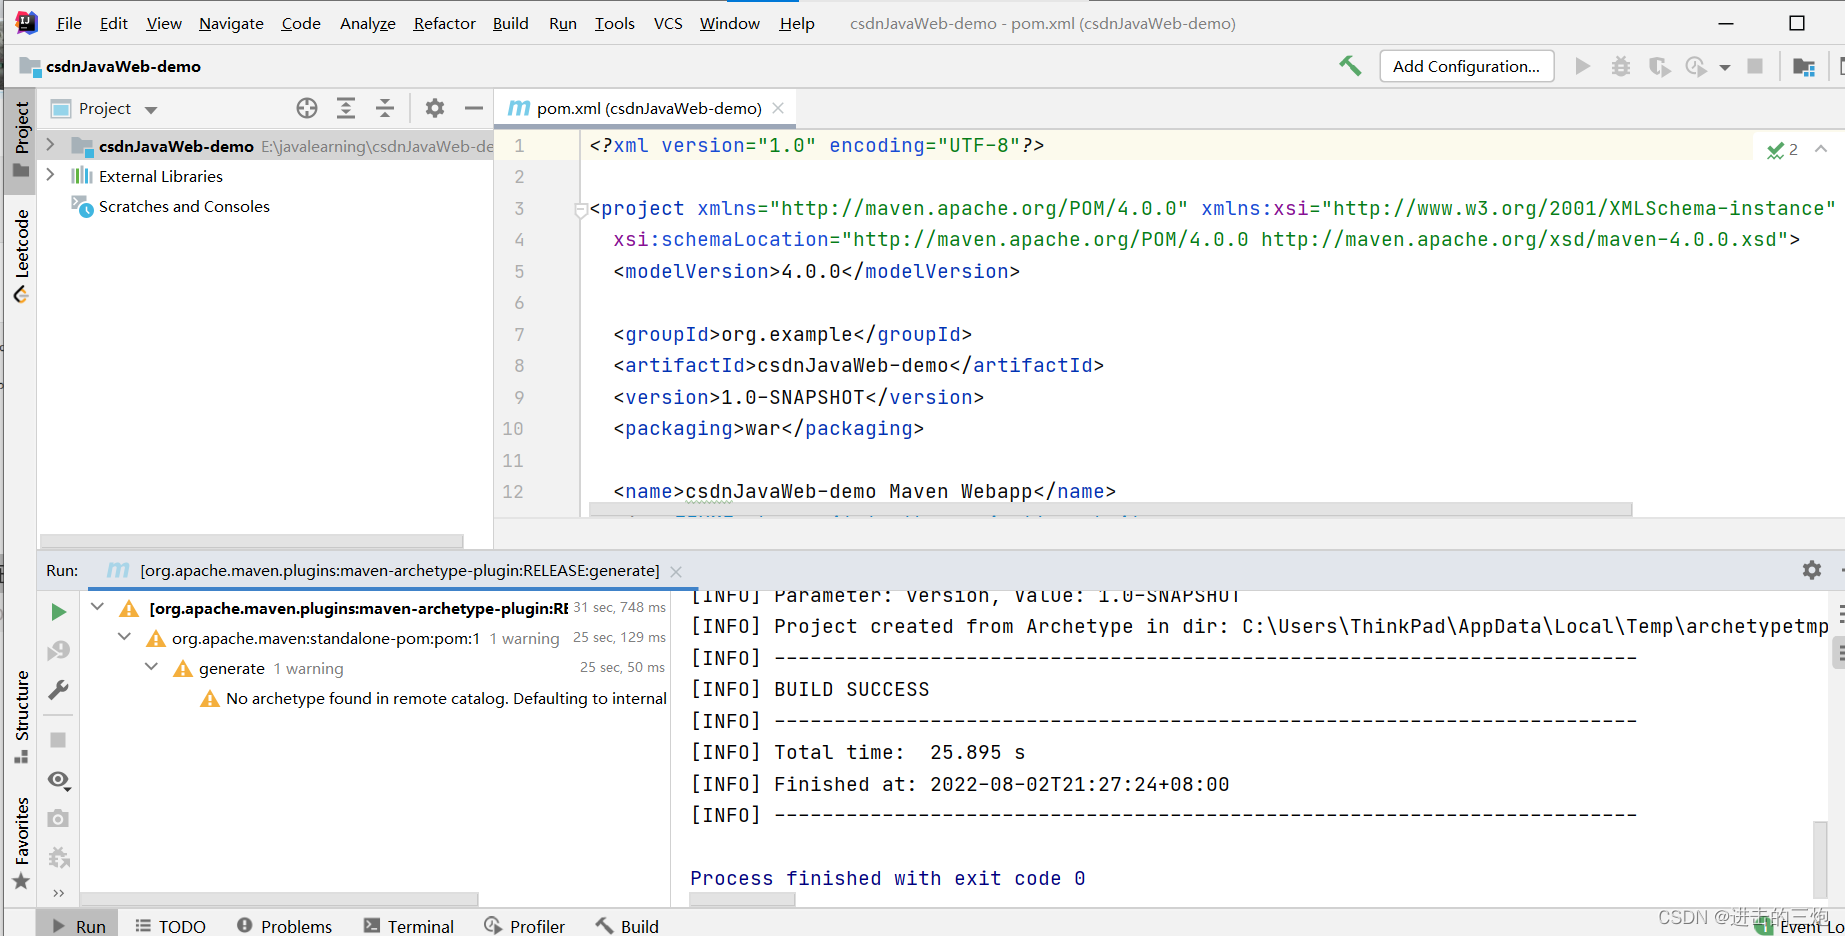Toggle the Profiler tool window button

(524, 926)
